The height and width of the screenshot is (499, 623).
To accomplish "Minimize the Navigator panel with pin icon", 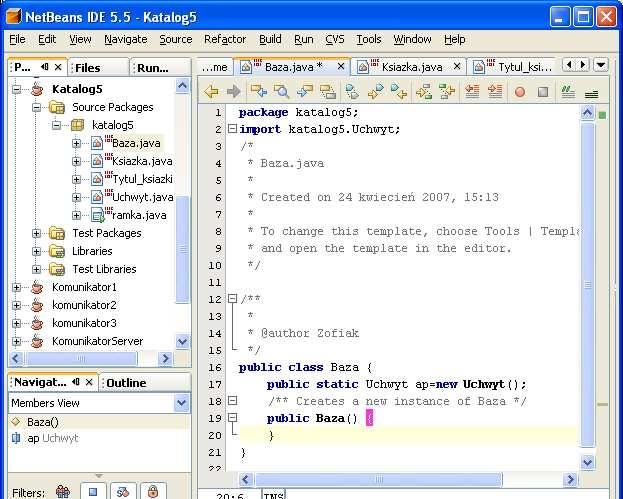I will pos(76,382).
